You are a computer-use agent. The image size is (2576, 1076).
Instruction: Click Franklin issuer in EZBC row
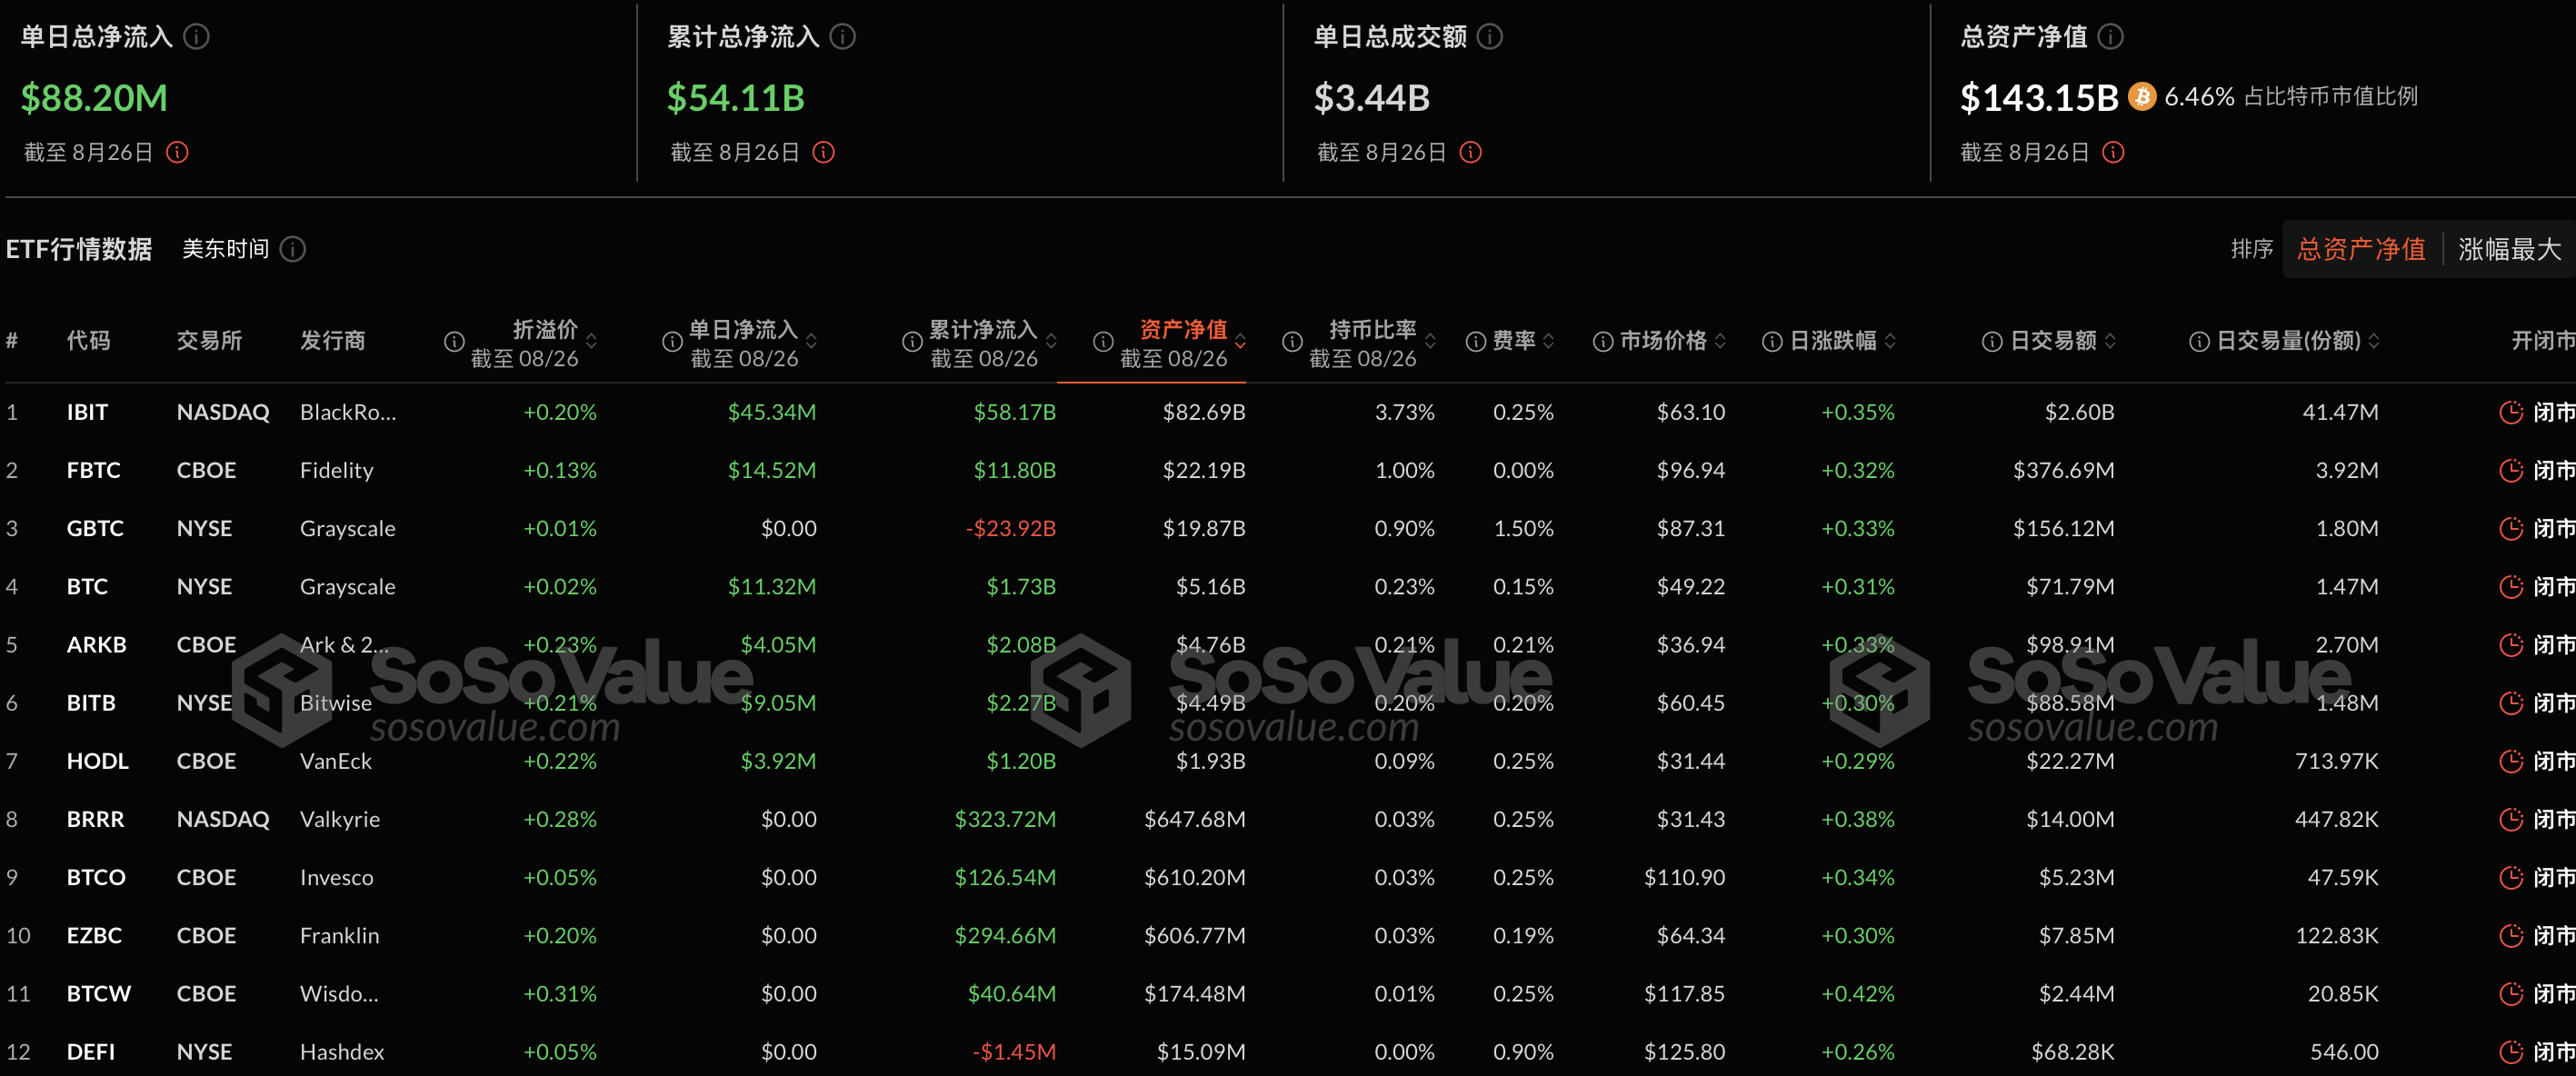[339, 936]
